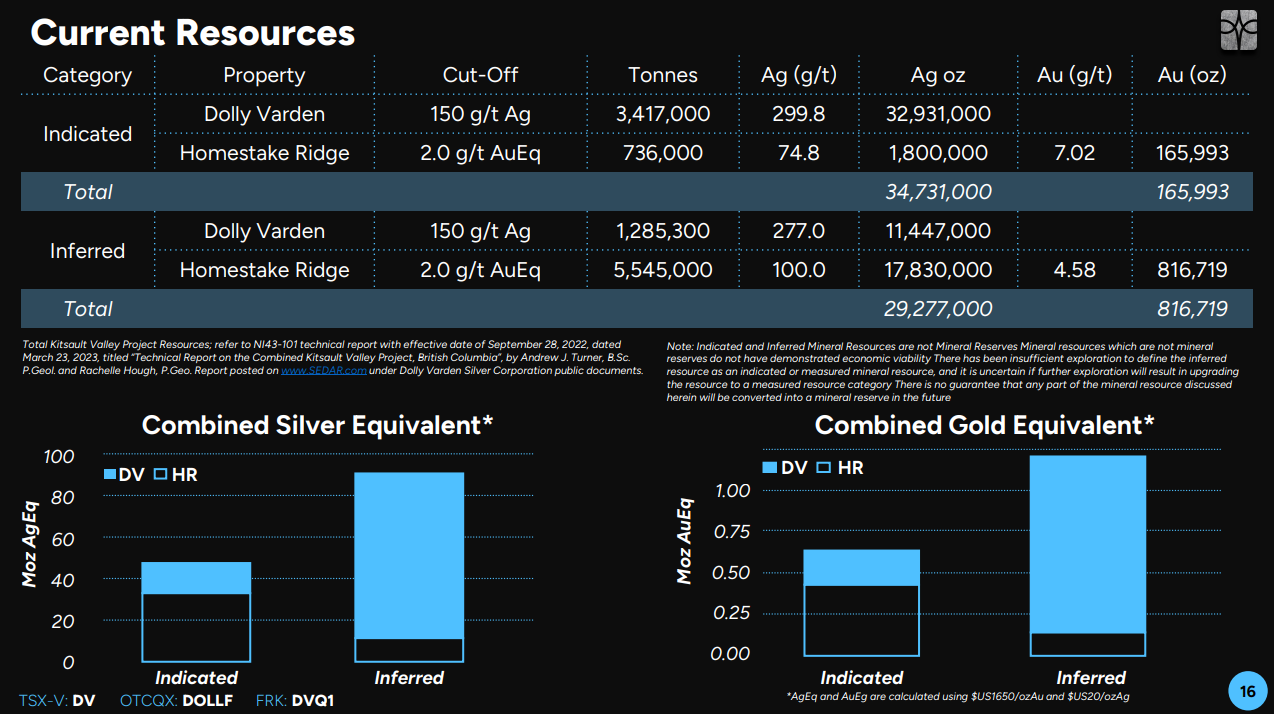The image size is (1274, 714).
Task: Click the "OTCQX: DOLLF" ticker text
Action: tap(176, 700)
